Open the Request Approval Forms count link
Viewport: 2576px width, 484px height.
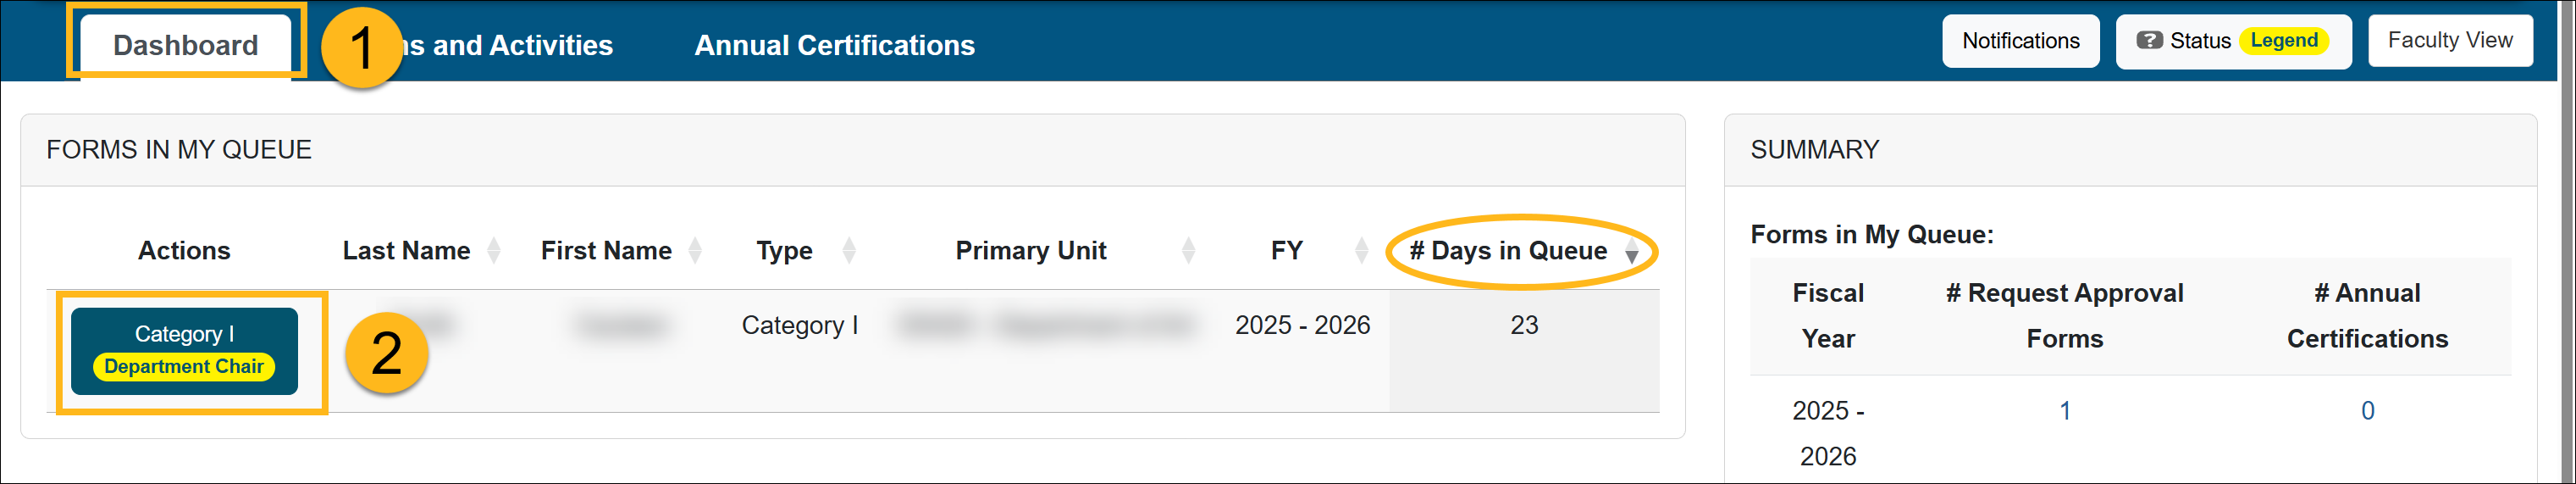pos(2064,410)
